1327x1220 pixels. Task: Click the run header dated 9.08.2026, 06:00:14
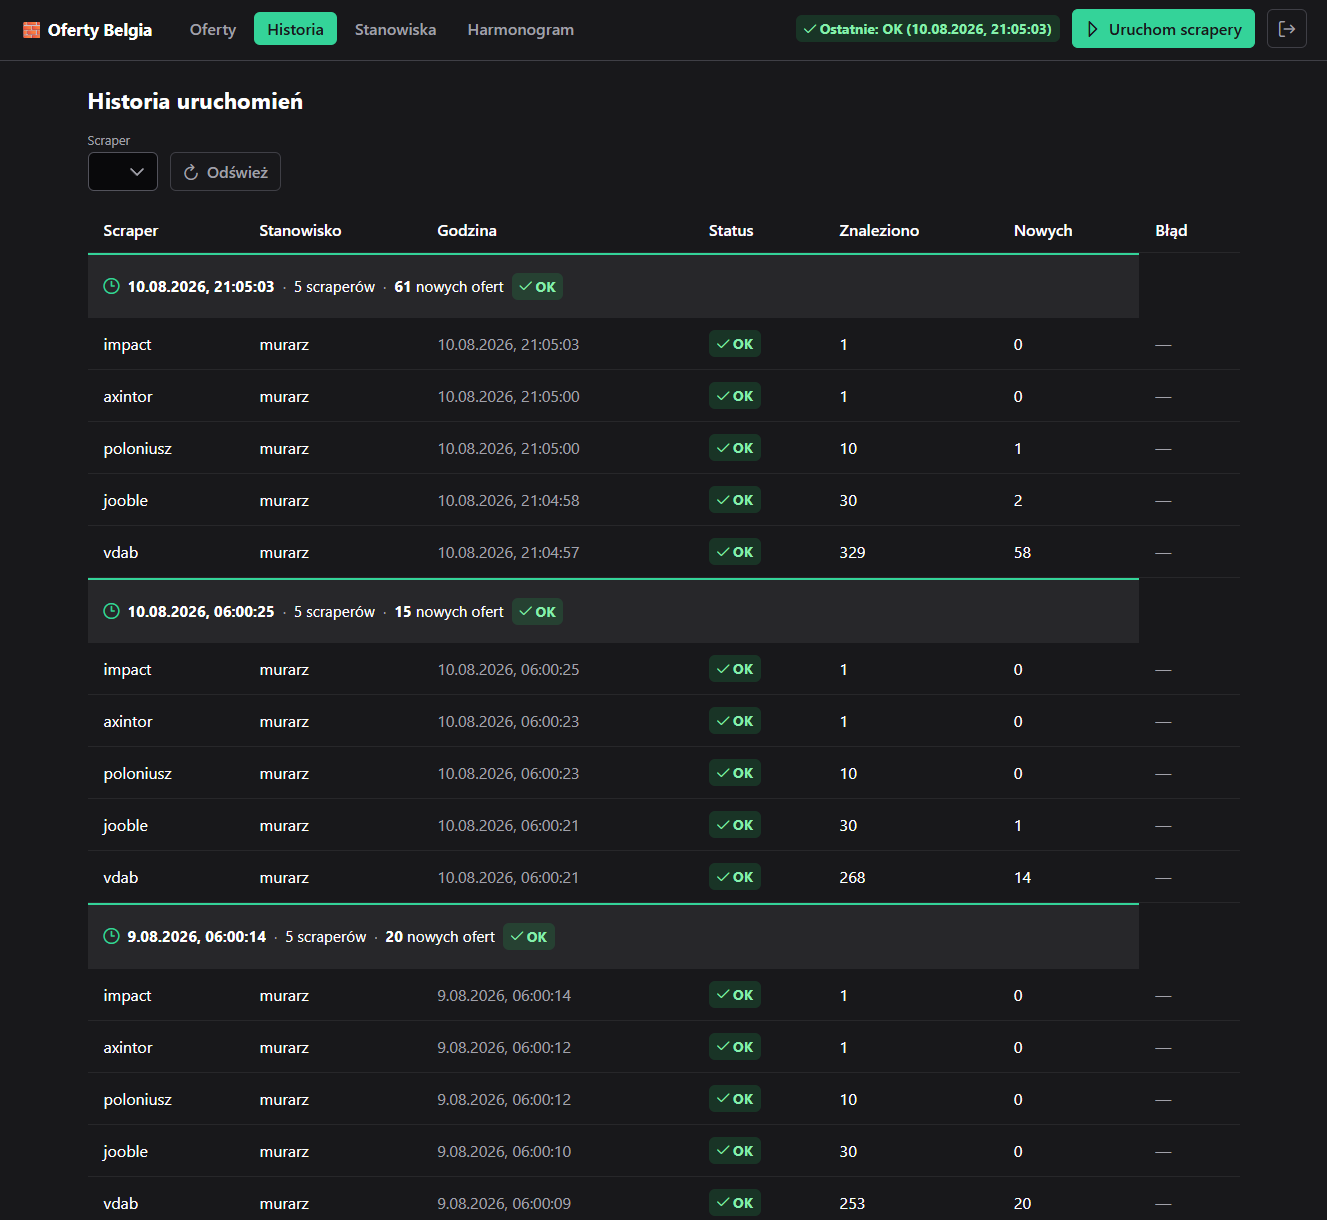[613, 936]
